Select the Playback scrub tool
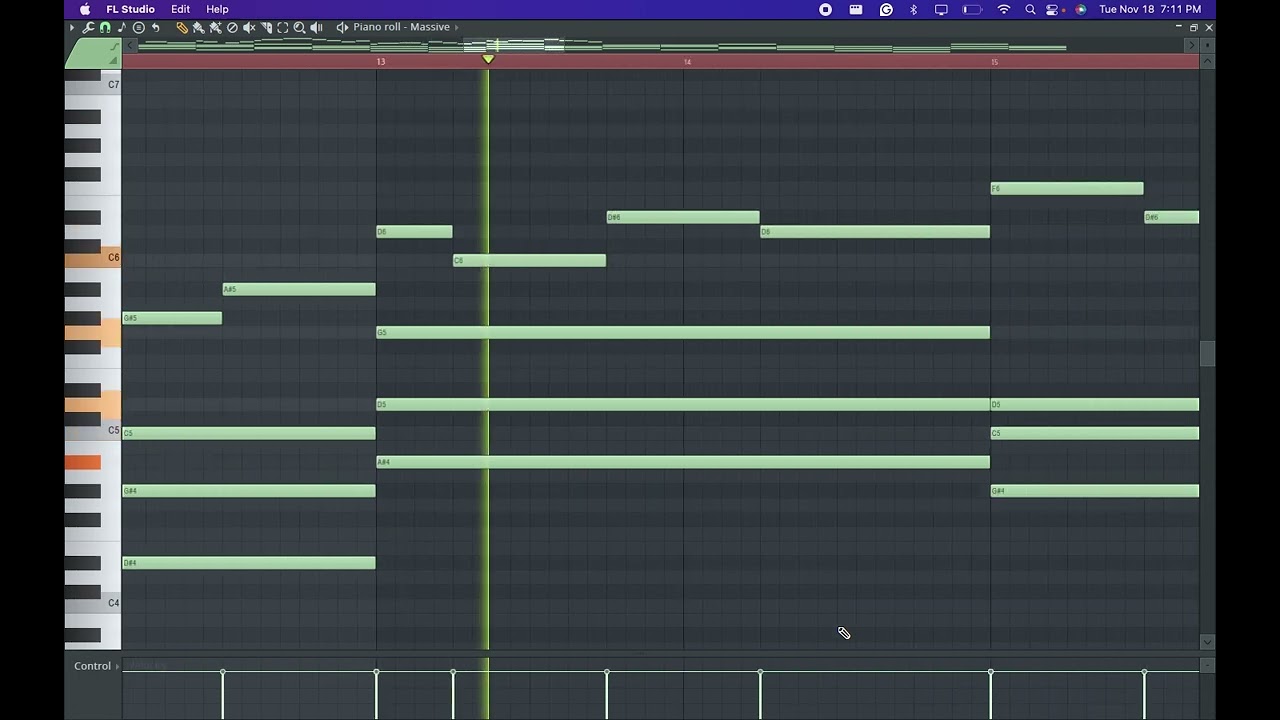This screenshot has height=720, width=1280. coord(316,27)
